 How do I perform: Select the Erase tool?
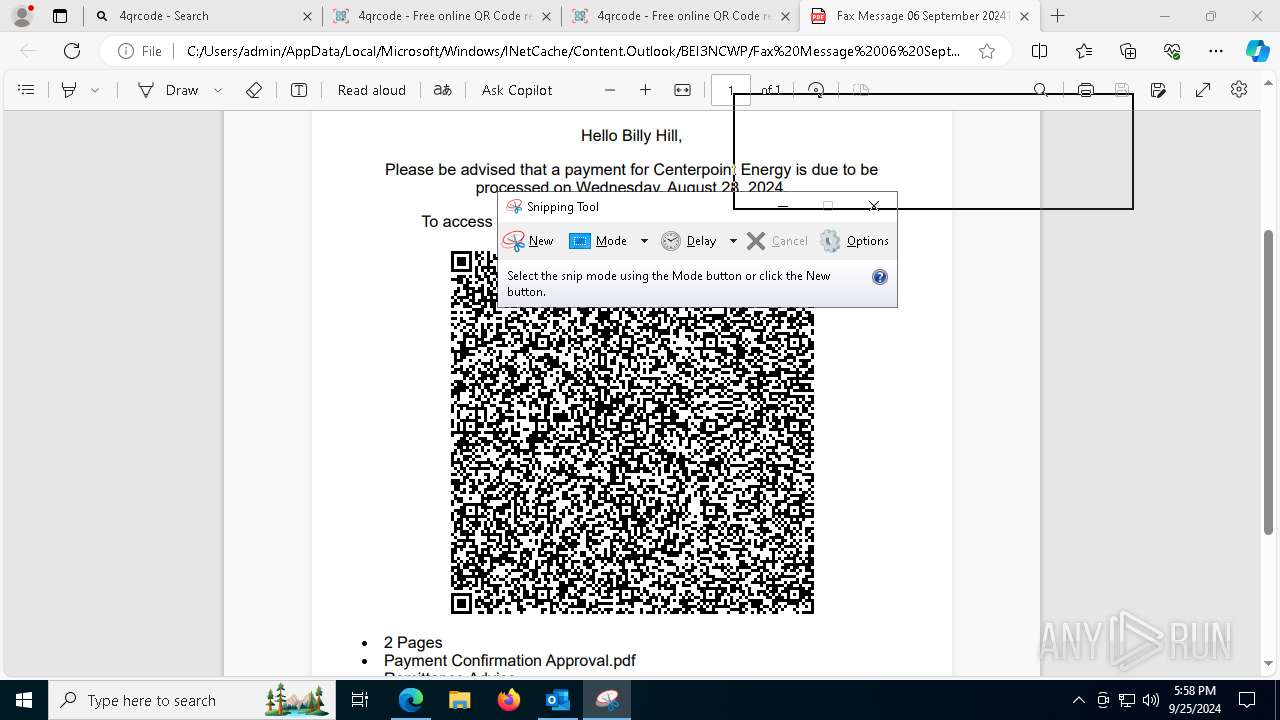tap(254, 90)
